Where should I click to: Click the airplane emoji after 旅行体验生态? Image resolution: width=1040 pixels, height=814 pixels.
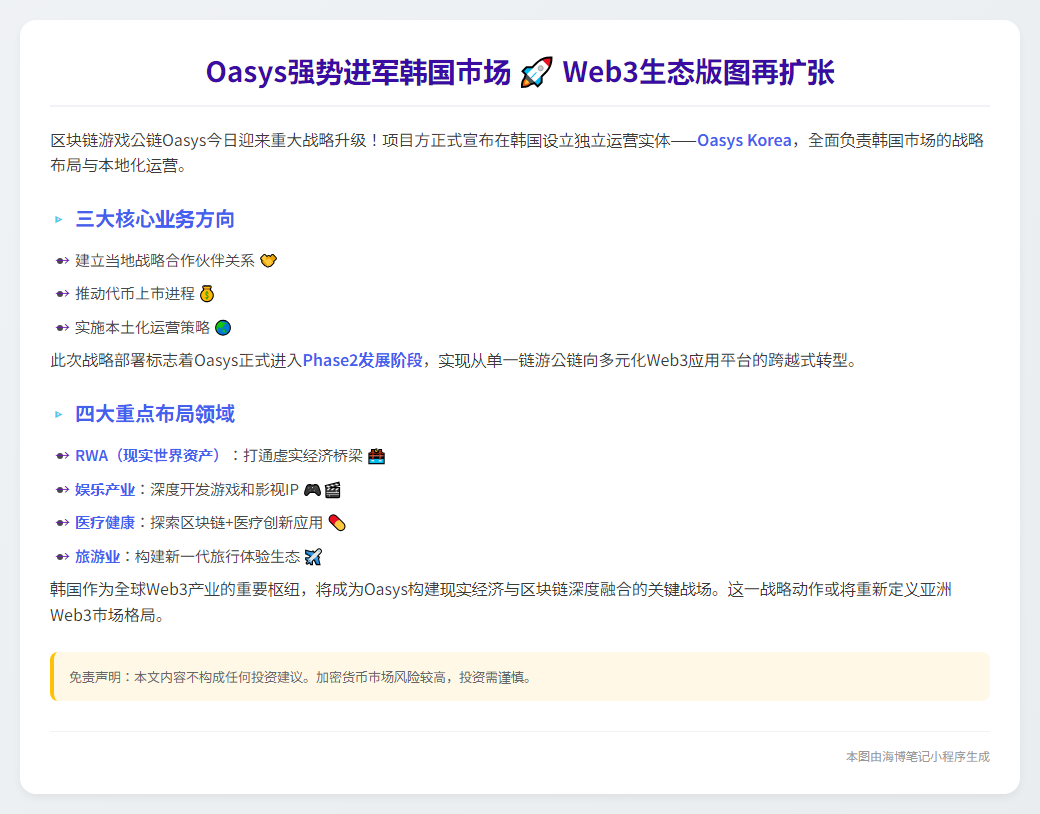click(x=313, y=557)
